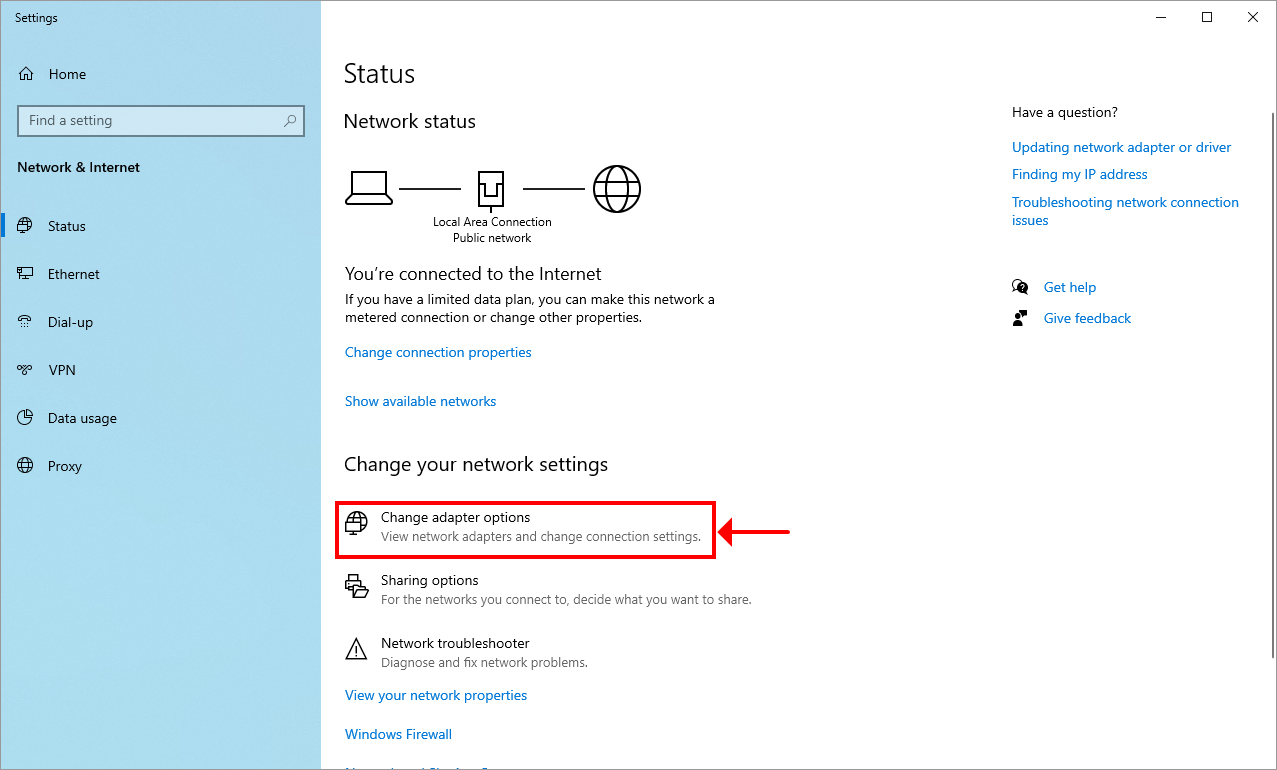Viewport: 1277px width, 770px height.
Task: Click the Dial-up icon in sidebar
Action: (26, 322)
